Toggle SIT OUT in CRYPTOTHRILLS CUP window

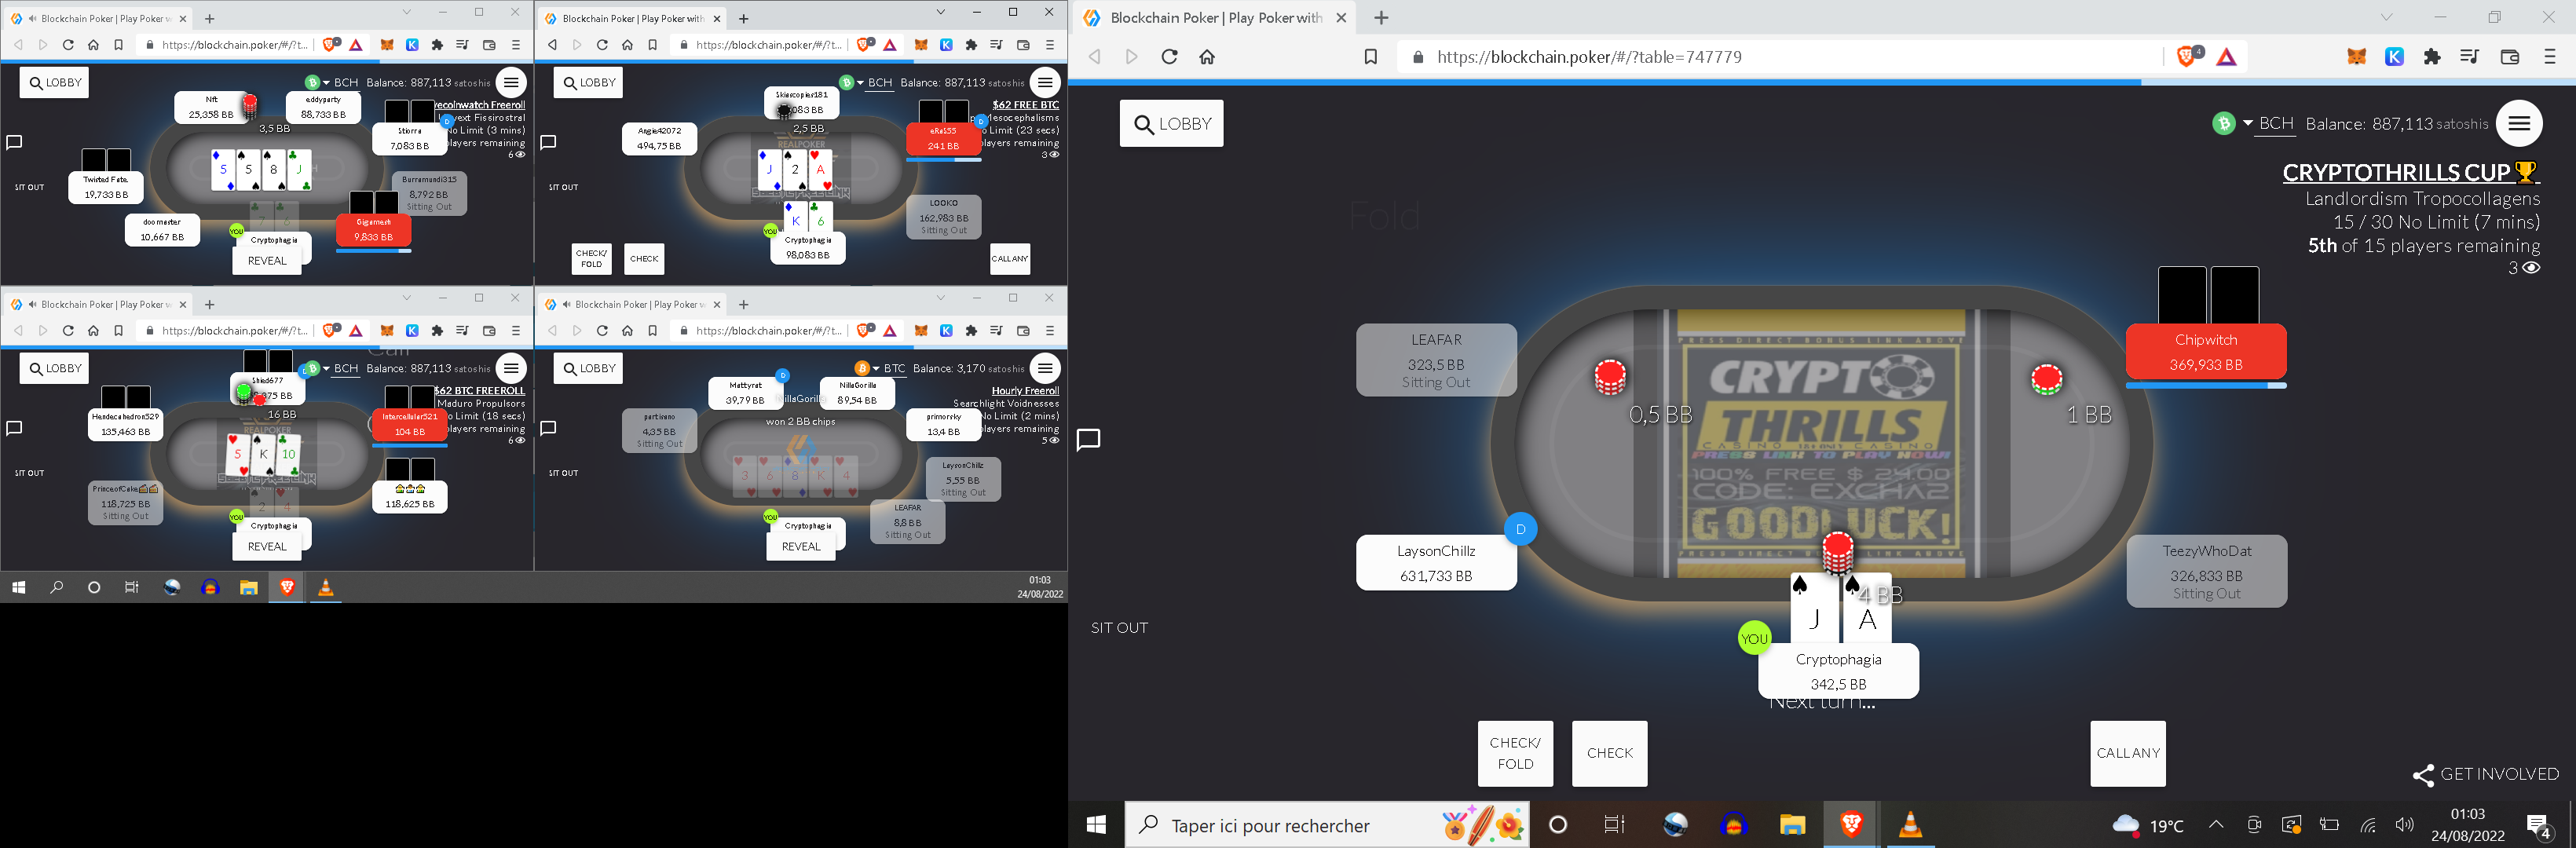1119,628
